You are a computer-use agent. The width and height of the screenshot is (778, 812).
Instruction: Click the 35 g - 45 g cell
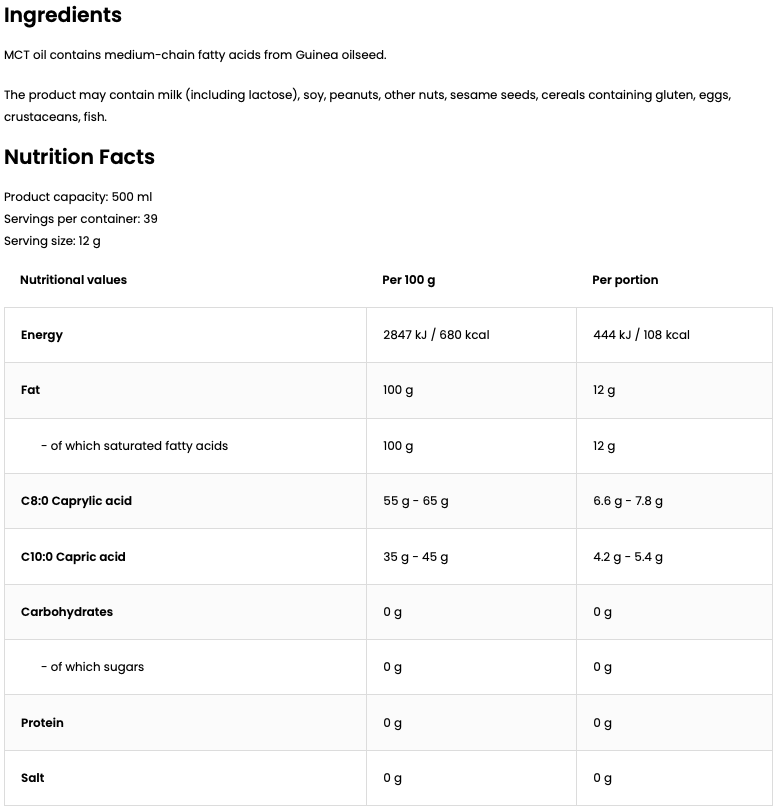415,557
